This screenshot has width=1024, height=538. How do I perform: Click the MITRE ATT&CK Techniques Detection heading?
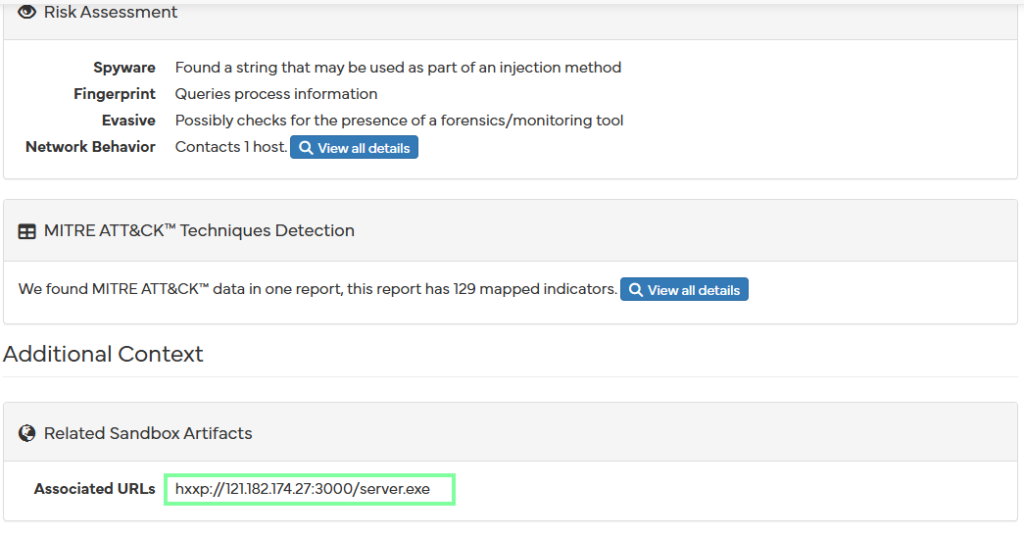[x=199, y=231]
